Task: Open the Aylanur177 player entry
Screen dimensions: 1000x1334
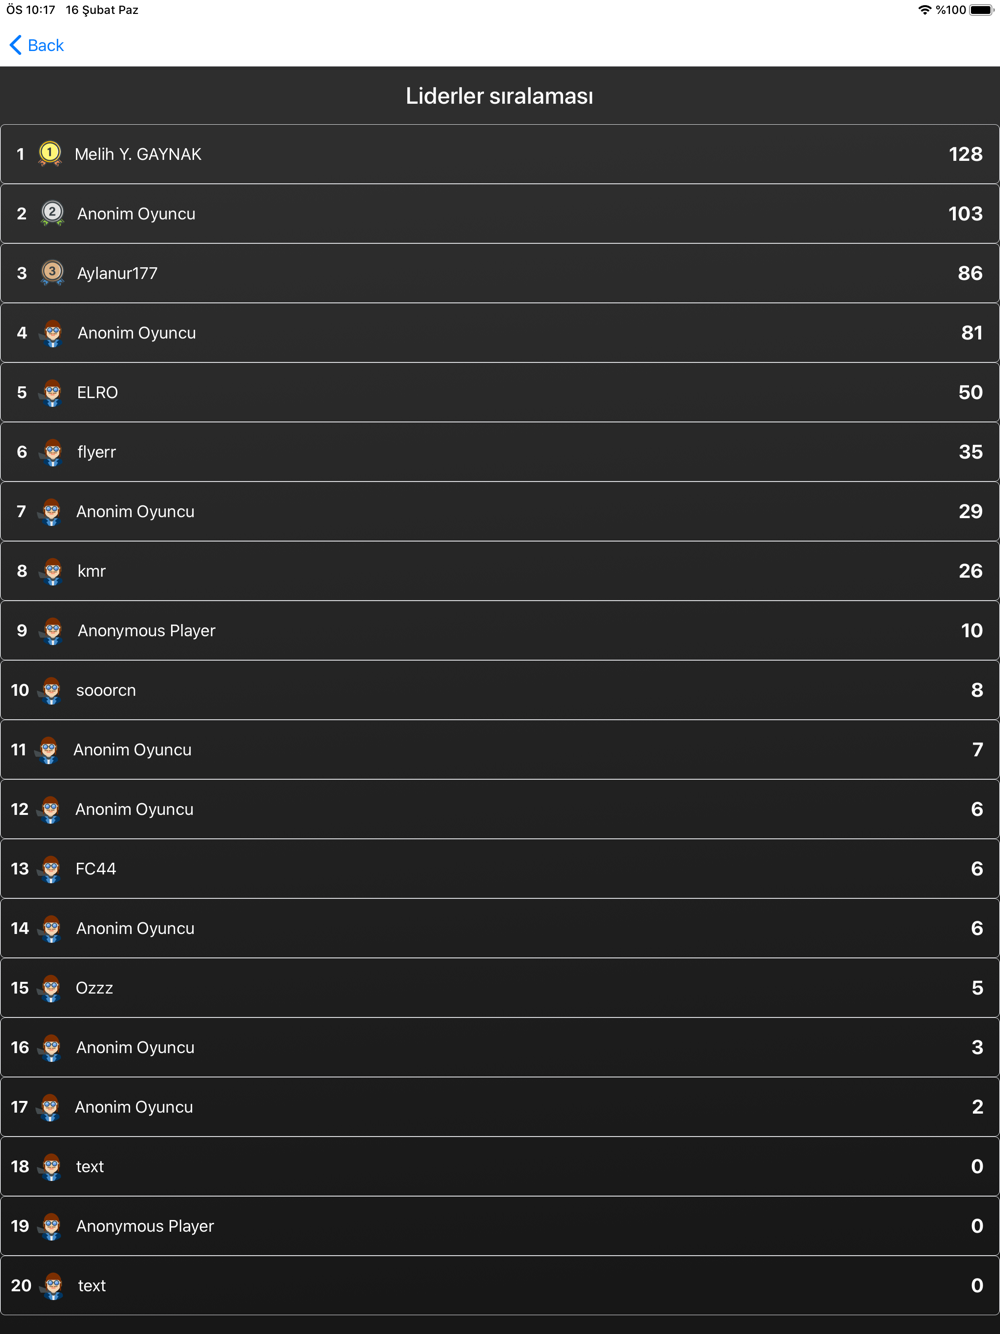Action: (x=500, y=273)
